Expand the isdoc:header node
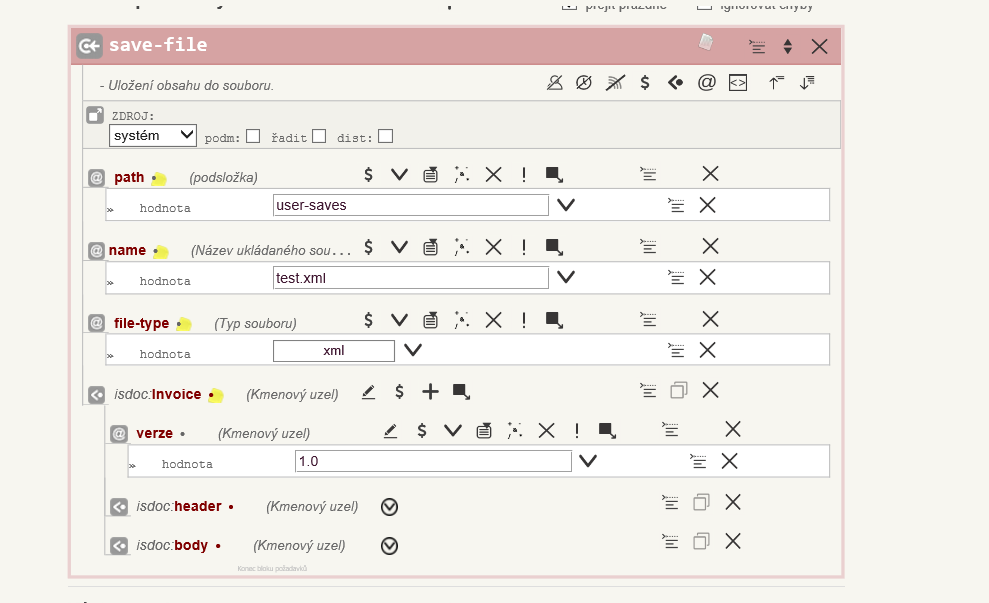The width and height of the screenshot is (989, 603). point(390,507)
